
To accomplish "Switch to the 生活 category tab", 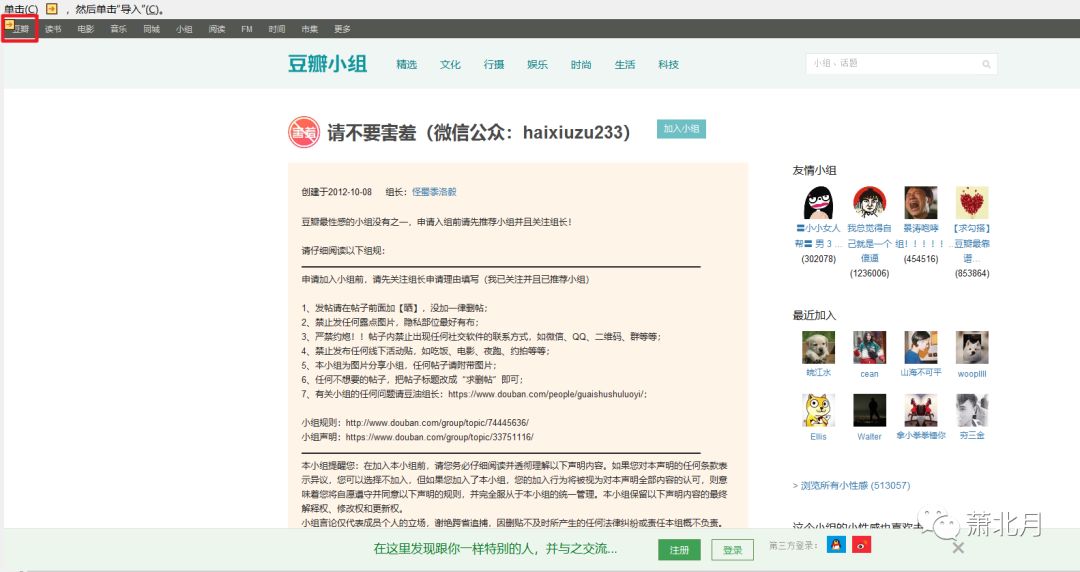I will tap(625, 64).
